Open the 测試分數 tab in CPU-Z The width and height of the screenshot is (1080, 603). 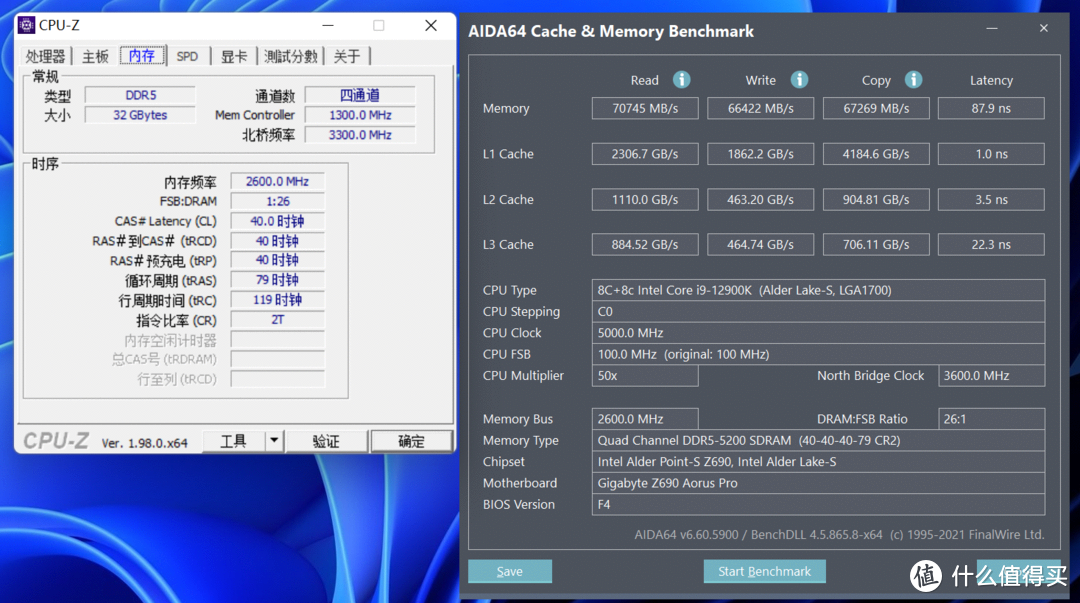291,56
